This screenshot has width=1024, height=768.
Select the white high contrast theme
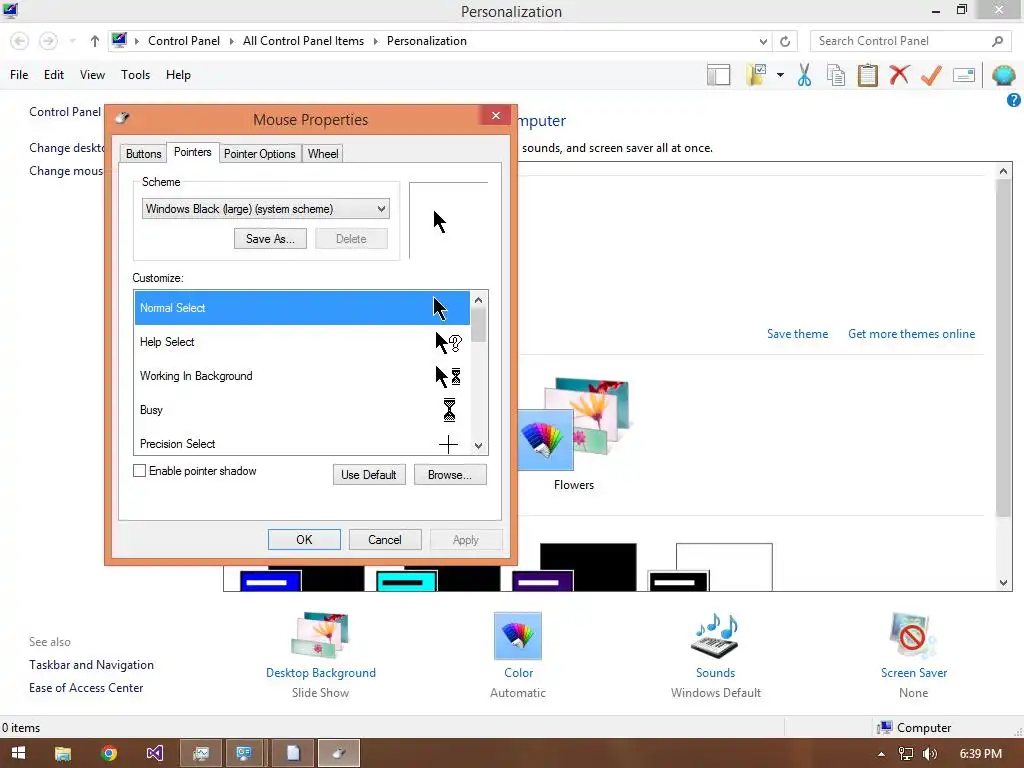711,567
